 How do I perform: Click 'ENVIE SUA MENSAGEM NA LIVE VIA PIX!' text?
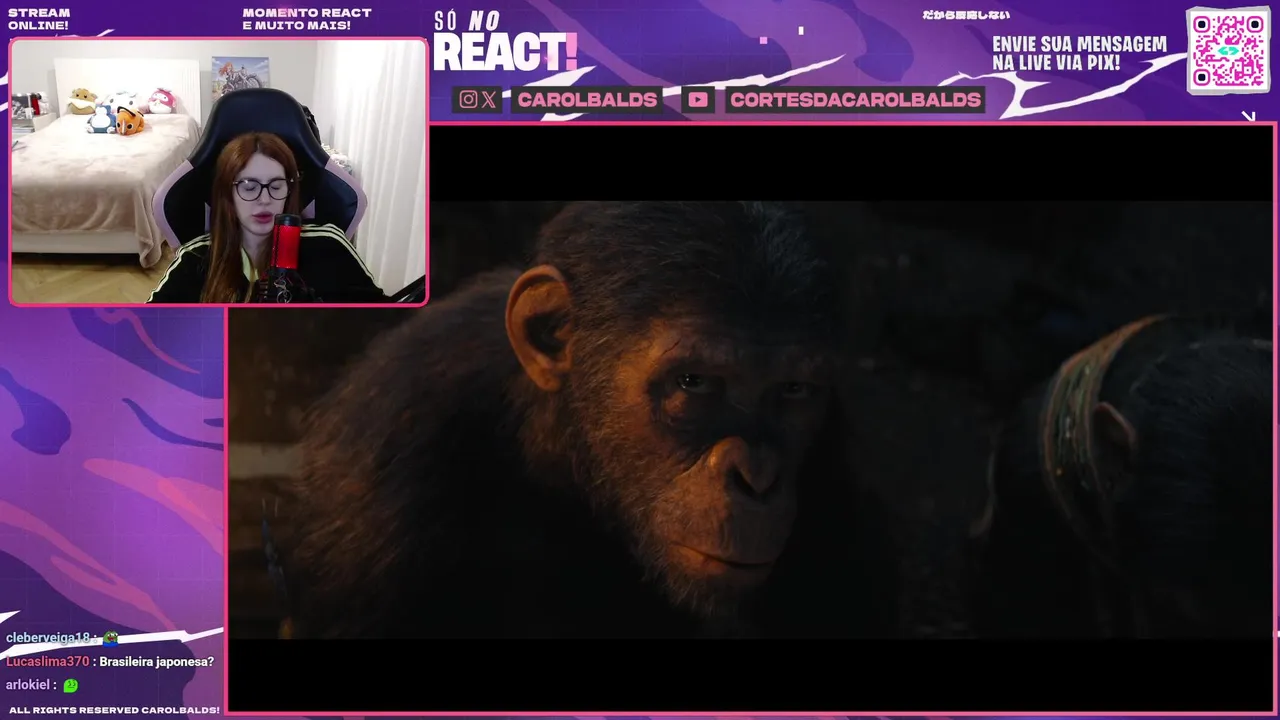tap(1079, 54)
